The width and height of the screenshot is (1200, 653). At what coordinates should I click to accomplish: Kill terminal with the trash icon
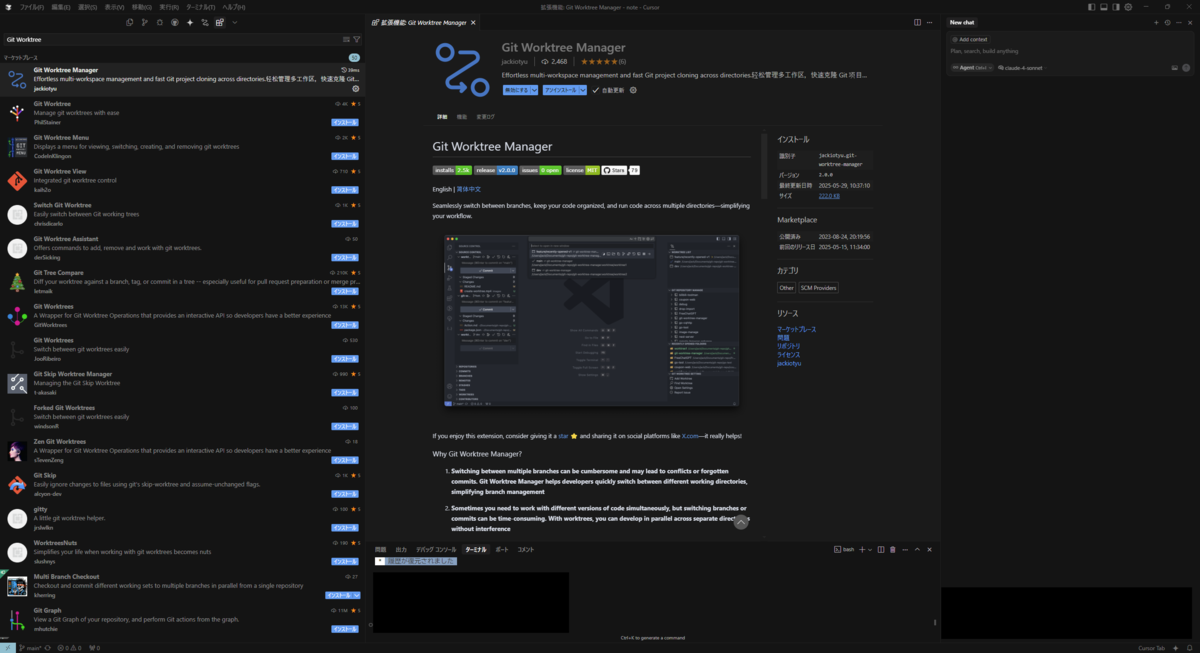coord(893,549)
